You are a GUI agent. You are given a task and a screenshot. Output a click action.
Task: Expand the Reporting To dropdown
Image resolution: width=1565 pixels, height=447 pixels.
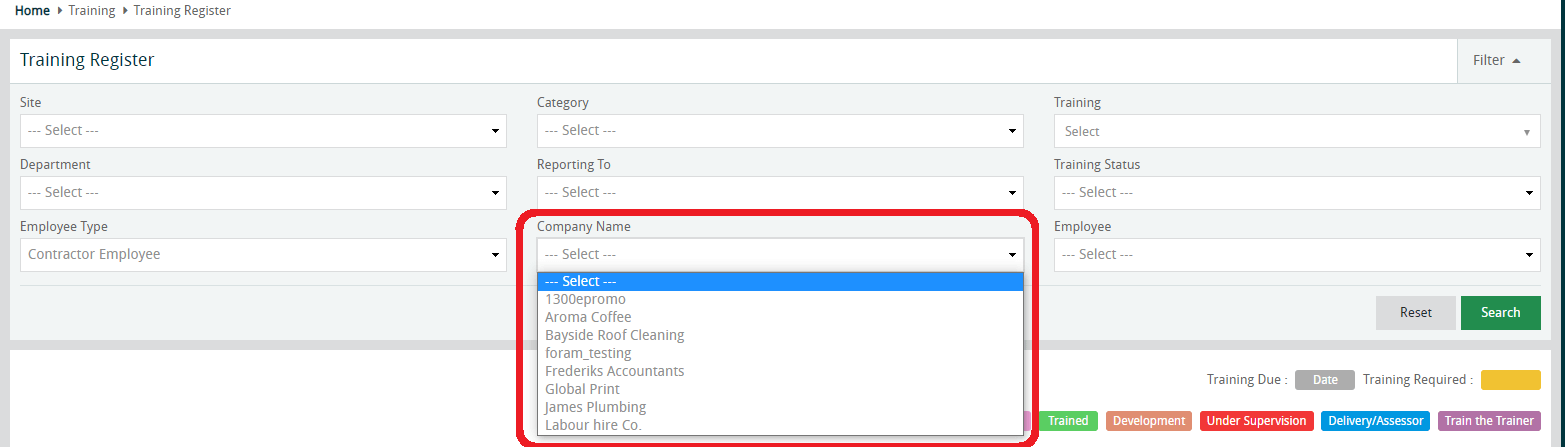point(780,193)
